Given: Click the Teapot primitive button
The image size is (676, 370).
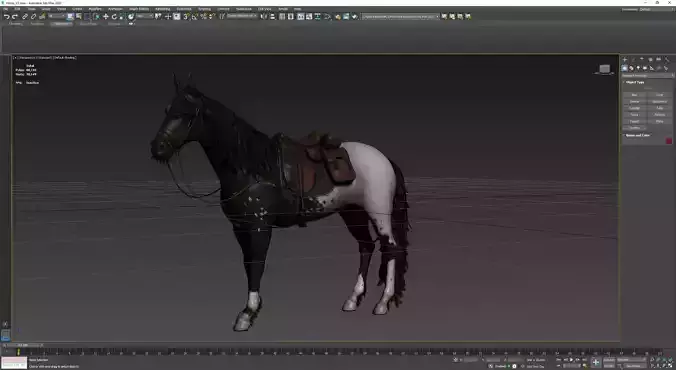Looking at the screenshot, I should 634,121.
